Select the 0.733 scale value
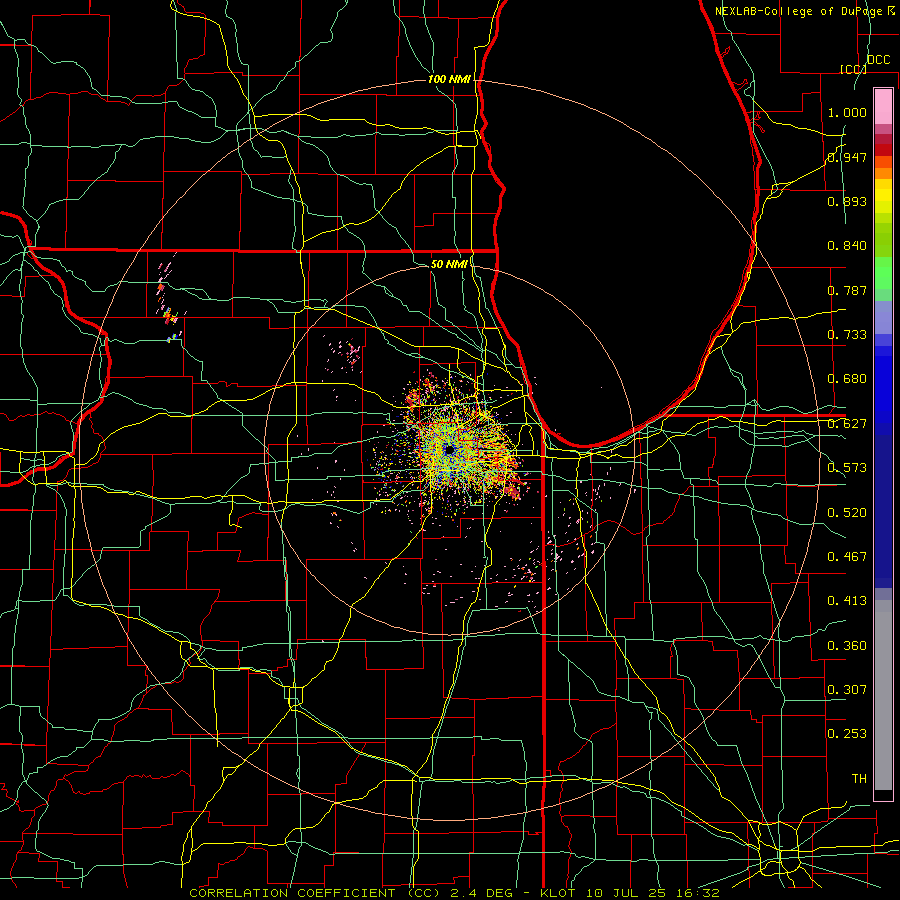Image resolution: width=900 pixels, height=900 pixels. [x=847, y=335]
